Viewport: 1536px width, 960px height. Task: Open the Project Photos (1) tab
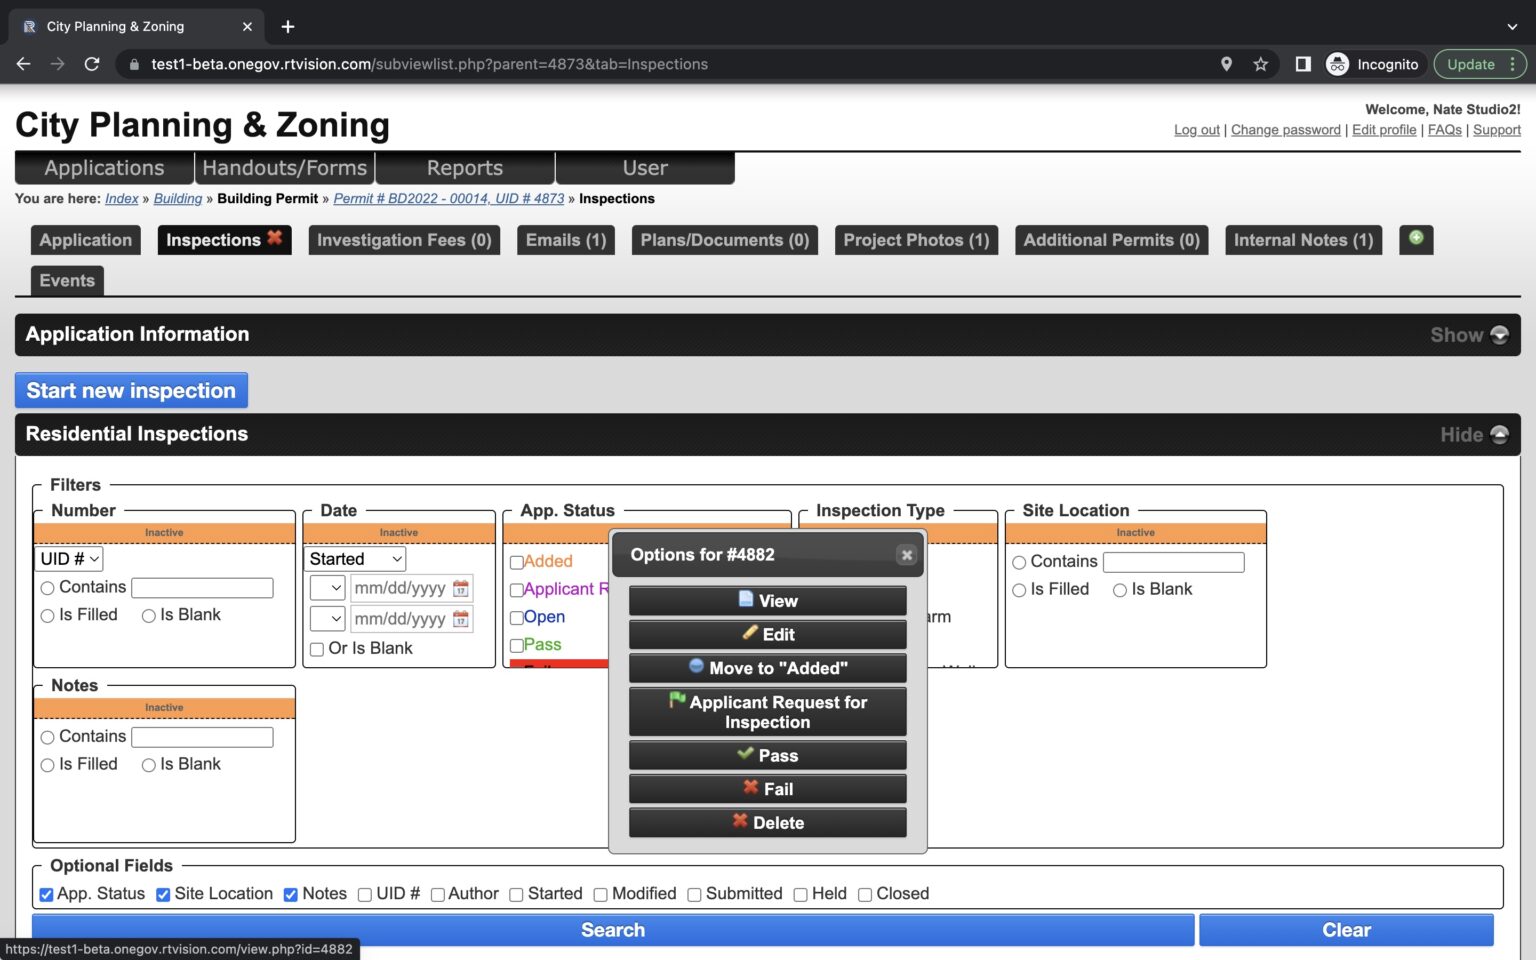click(x=915, y=239)
